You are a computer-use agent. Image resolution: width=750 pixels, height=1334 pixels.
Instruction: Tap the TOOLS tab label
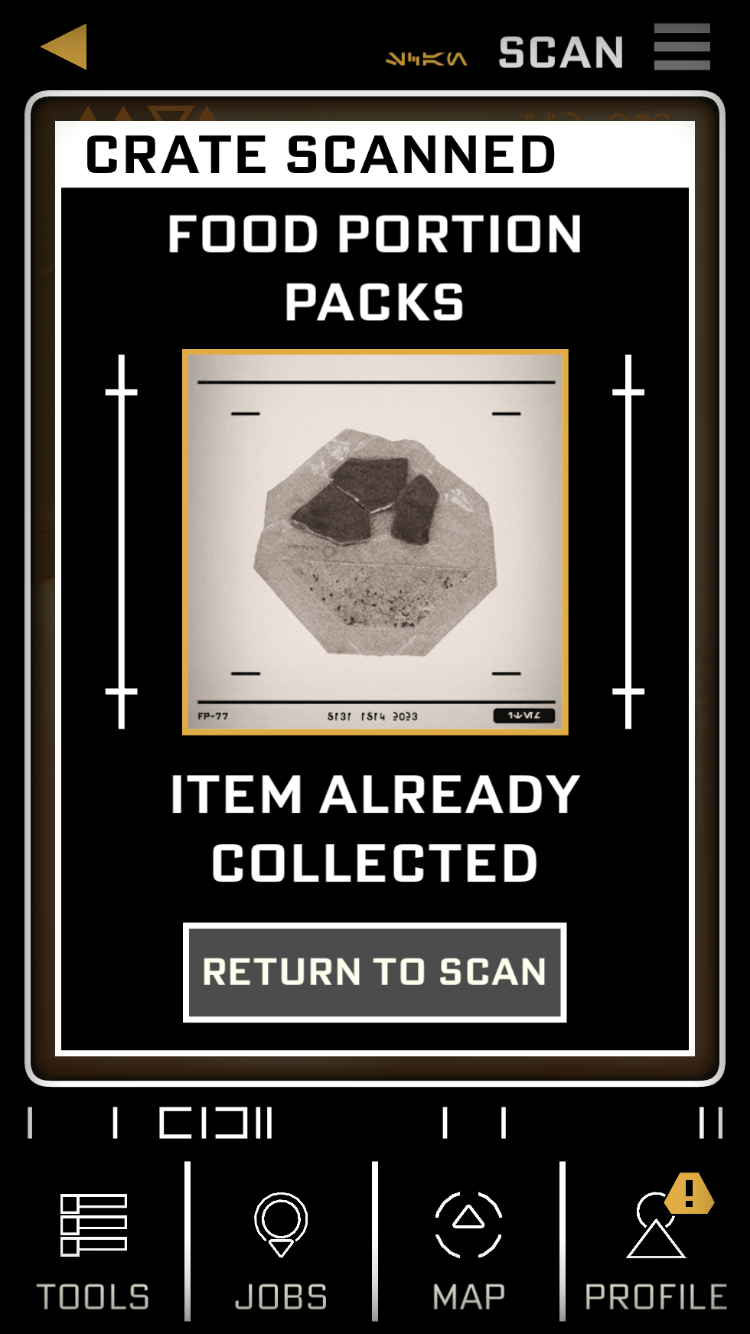93,1297
